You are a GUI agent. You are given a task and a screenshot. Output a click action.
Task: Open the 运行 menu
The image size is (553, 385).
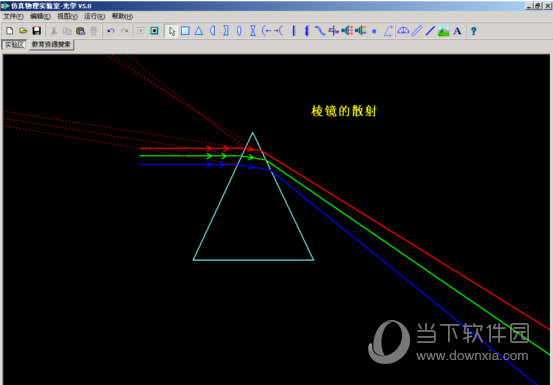click(95, 16)
